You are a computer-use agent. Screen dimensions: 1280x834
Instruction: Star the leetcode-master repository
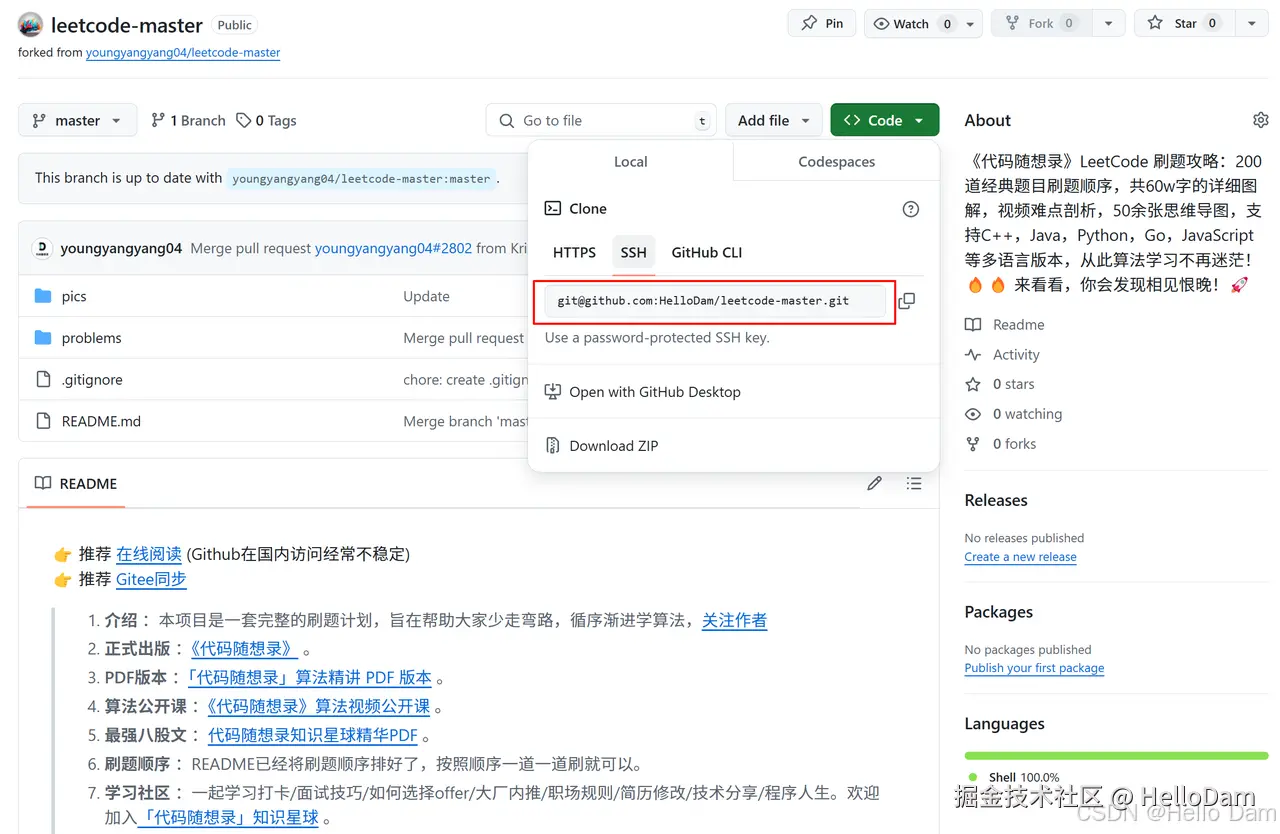coord(1185,24)
